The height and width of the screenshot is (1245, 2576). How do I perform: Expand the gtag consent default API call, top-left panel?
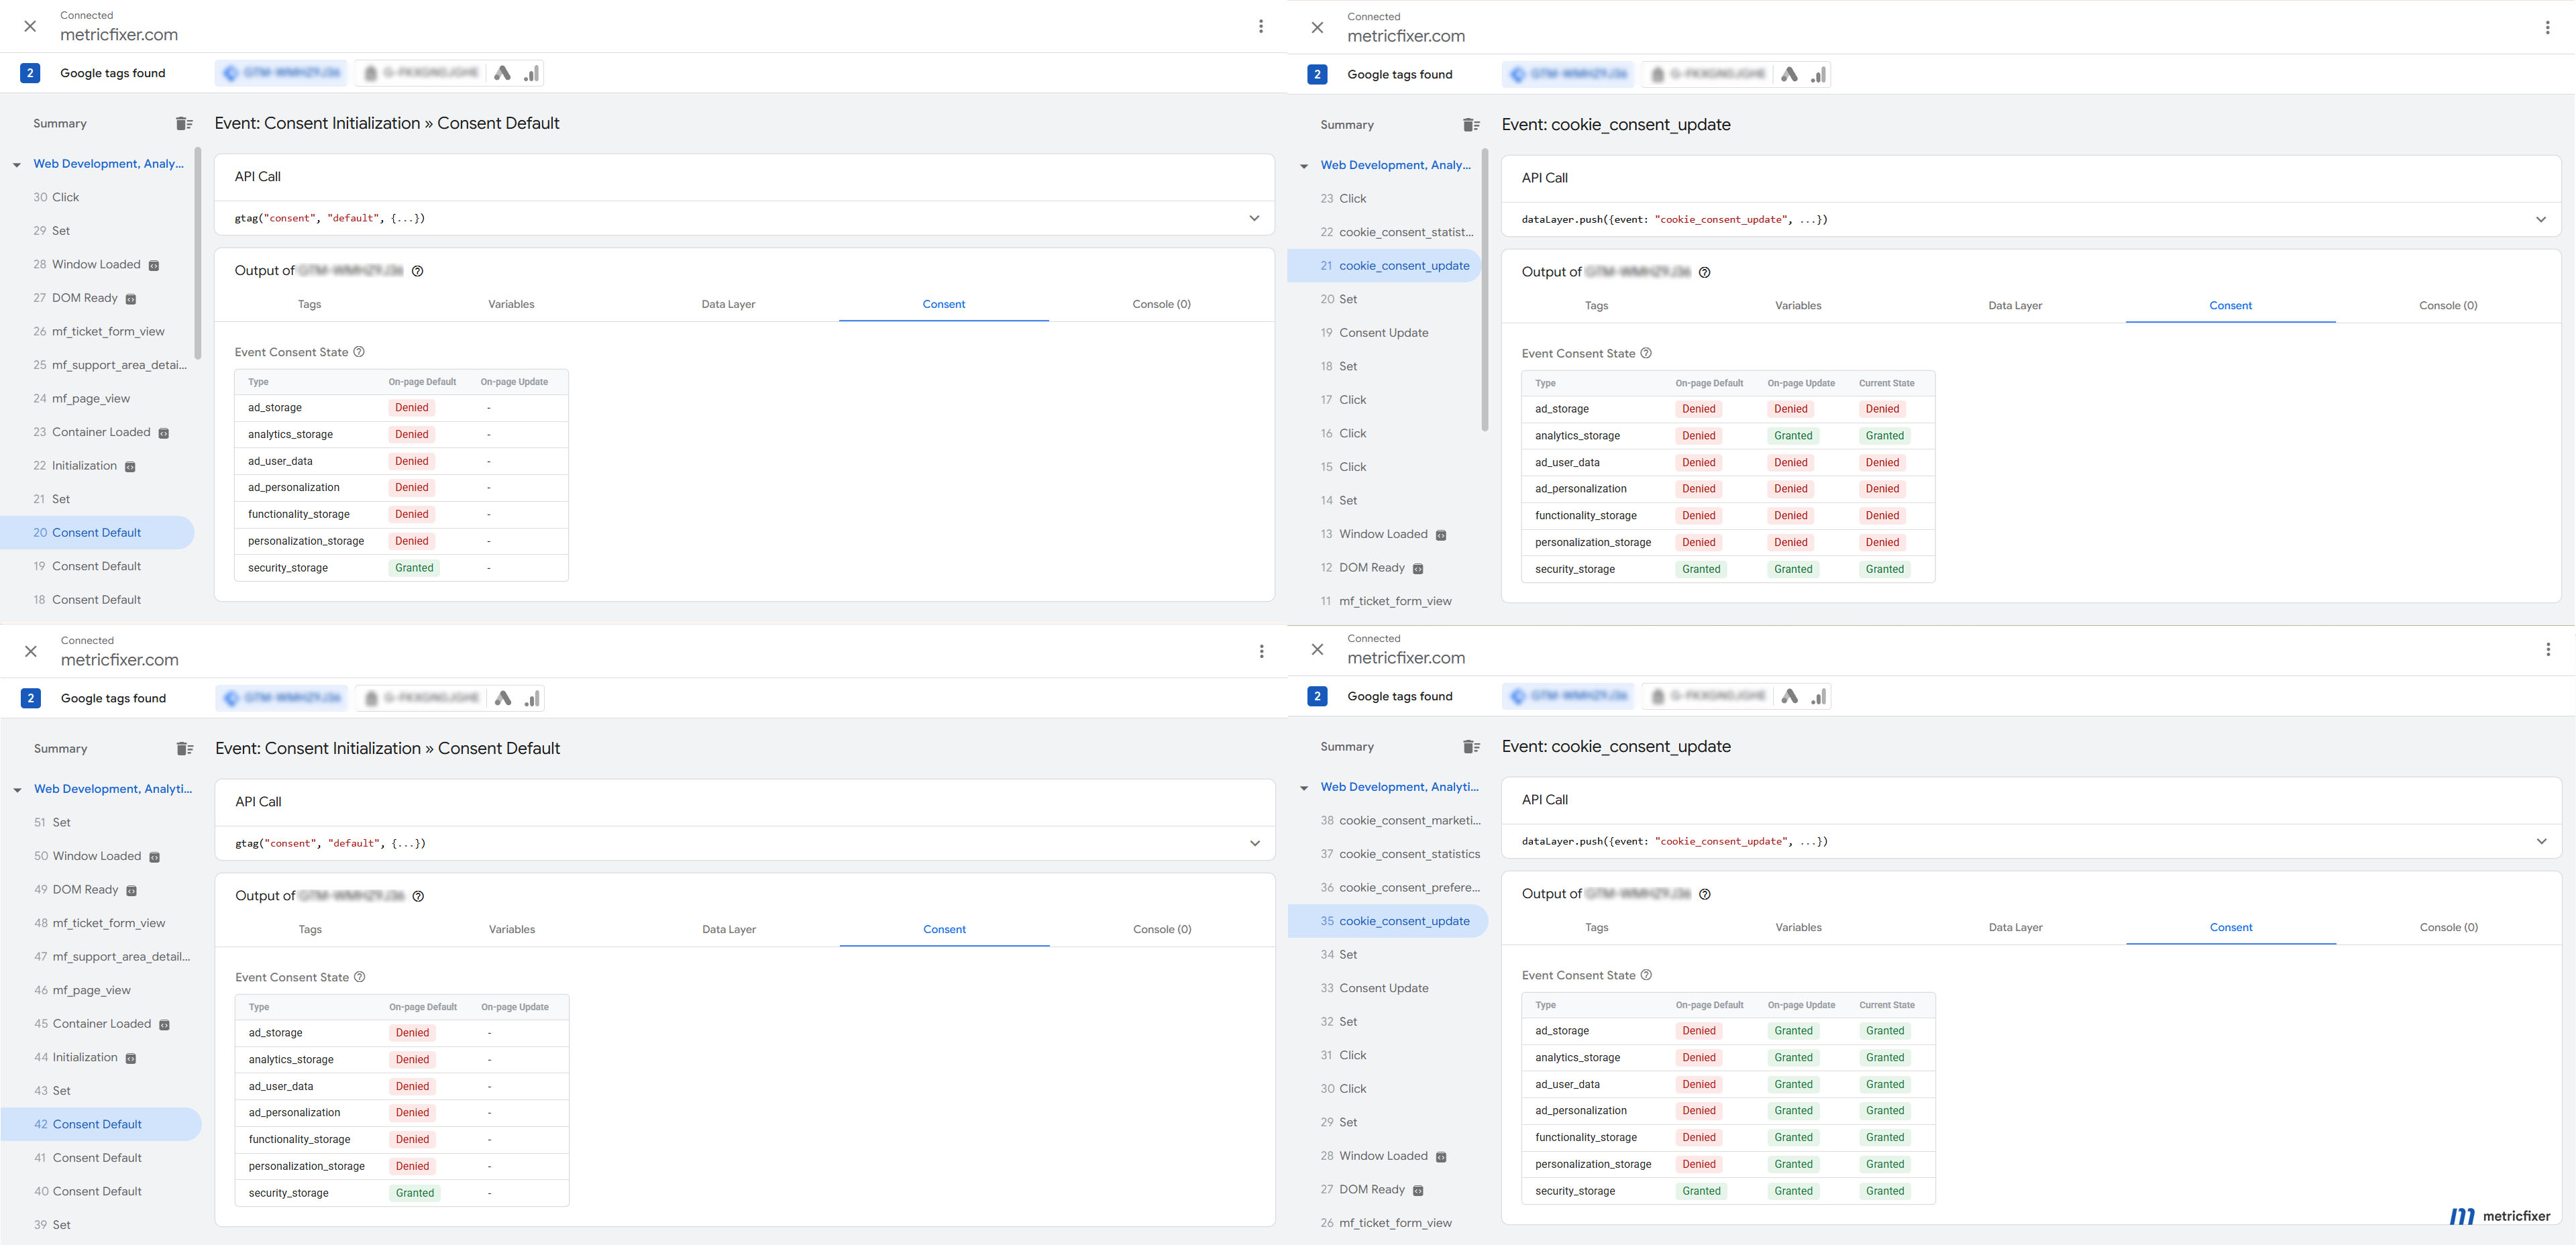[x=744, y=218]
